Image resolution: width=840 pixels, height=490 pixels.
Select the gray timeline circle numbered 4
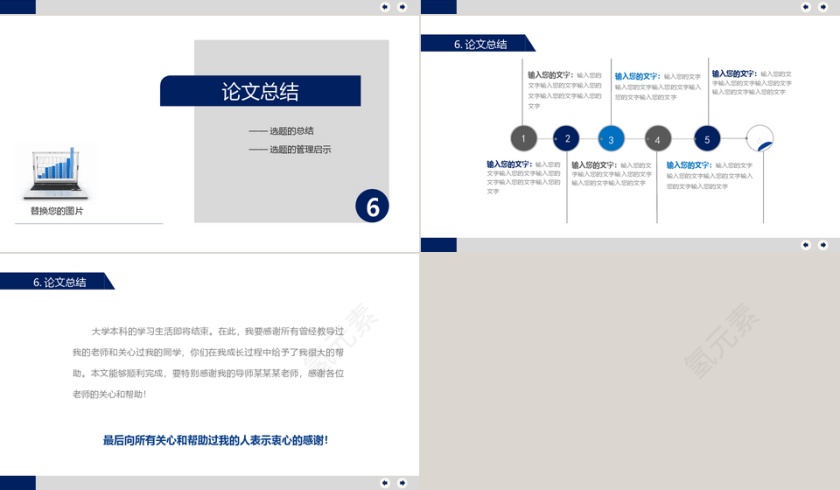coord(658,139)
